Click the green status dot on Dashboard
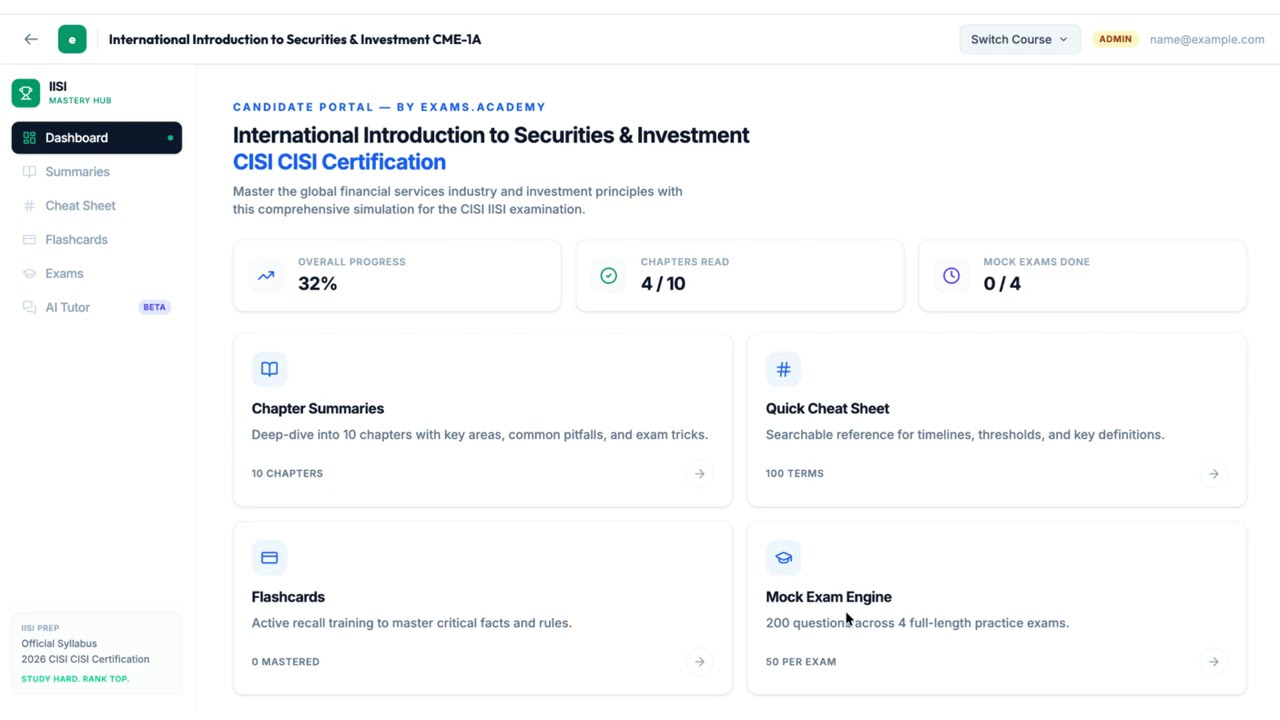The height and width of the screenshot is (720, 1280). [x=170, y=138]
